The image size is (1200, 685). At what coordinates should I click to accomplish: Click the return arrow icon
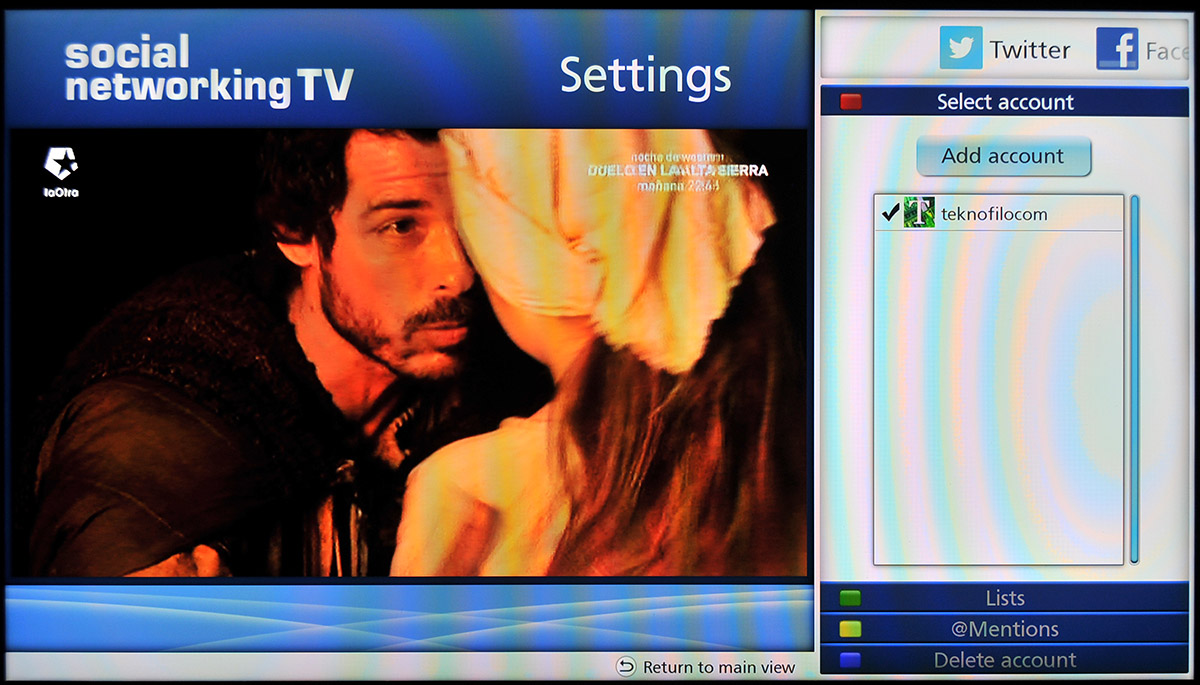click(626, 667)
